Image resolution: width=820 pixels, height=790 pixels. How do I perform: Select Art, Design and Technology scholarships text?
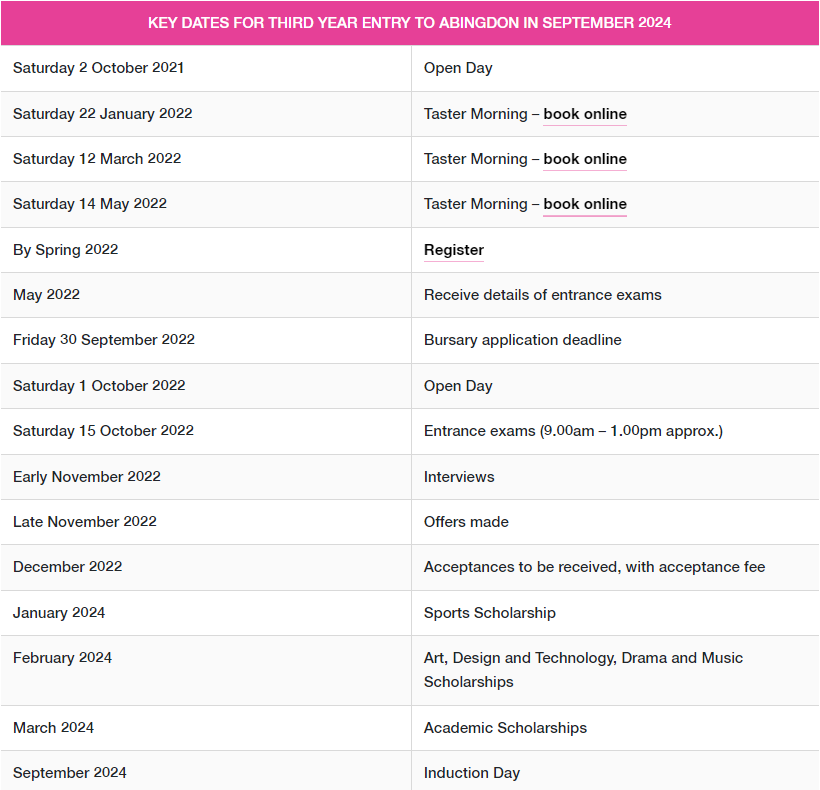coord(583,670)
